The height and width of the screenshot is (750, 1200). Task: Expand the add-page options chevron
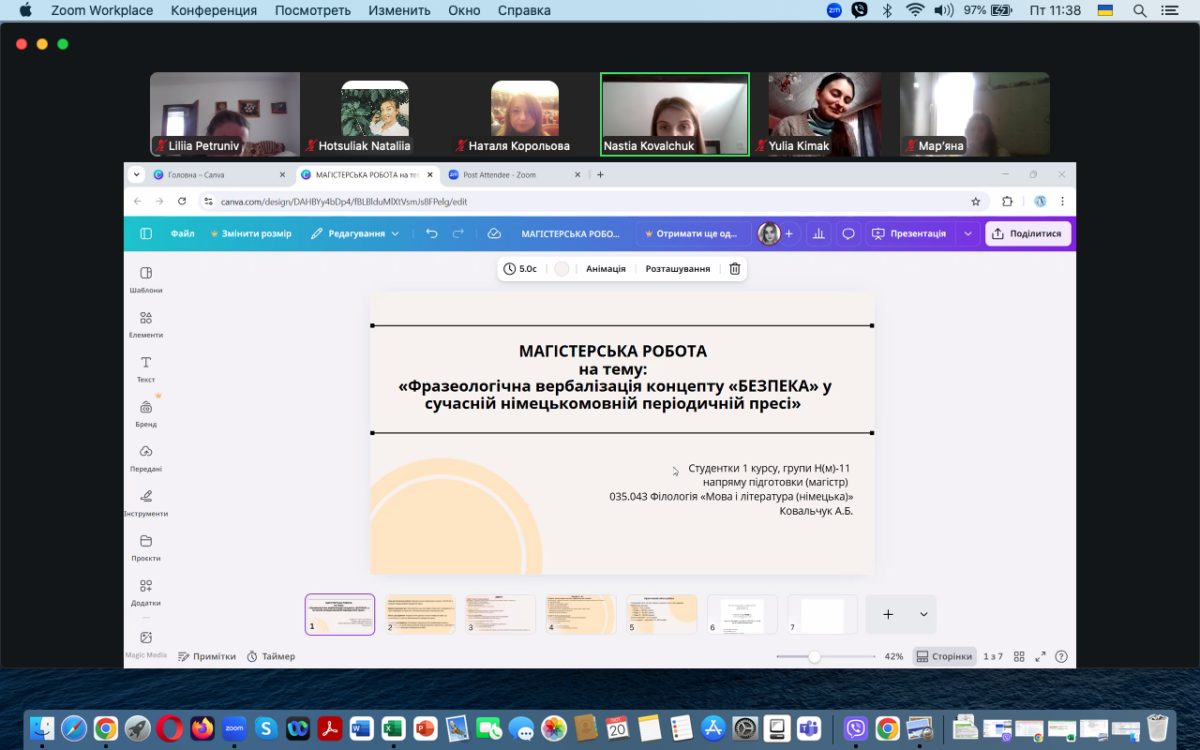(923, 614)
